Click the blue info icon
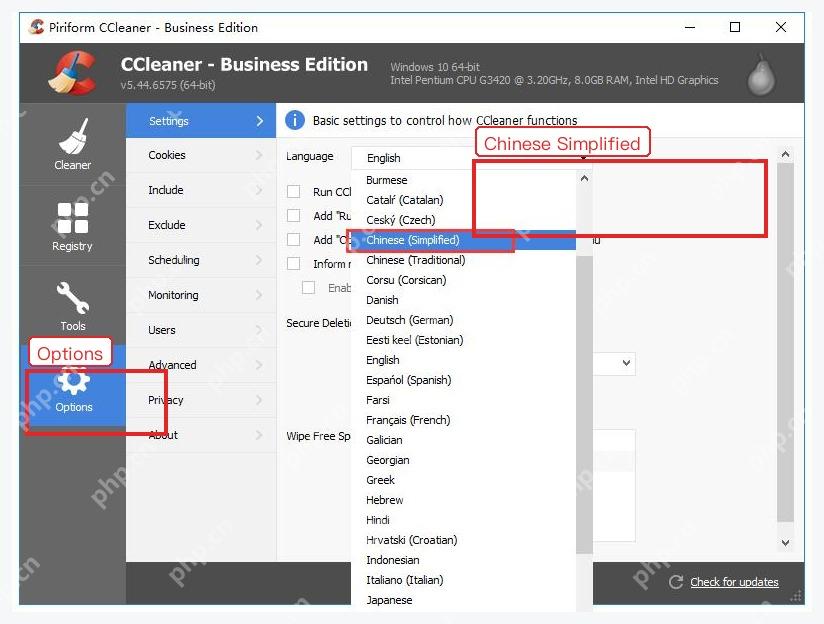The image size is (824, 624). [x=295, y=120]
